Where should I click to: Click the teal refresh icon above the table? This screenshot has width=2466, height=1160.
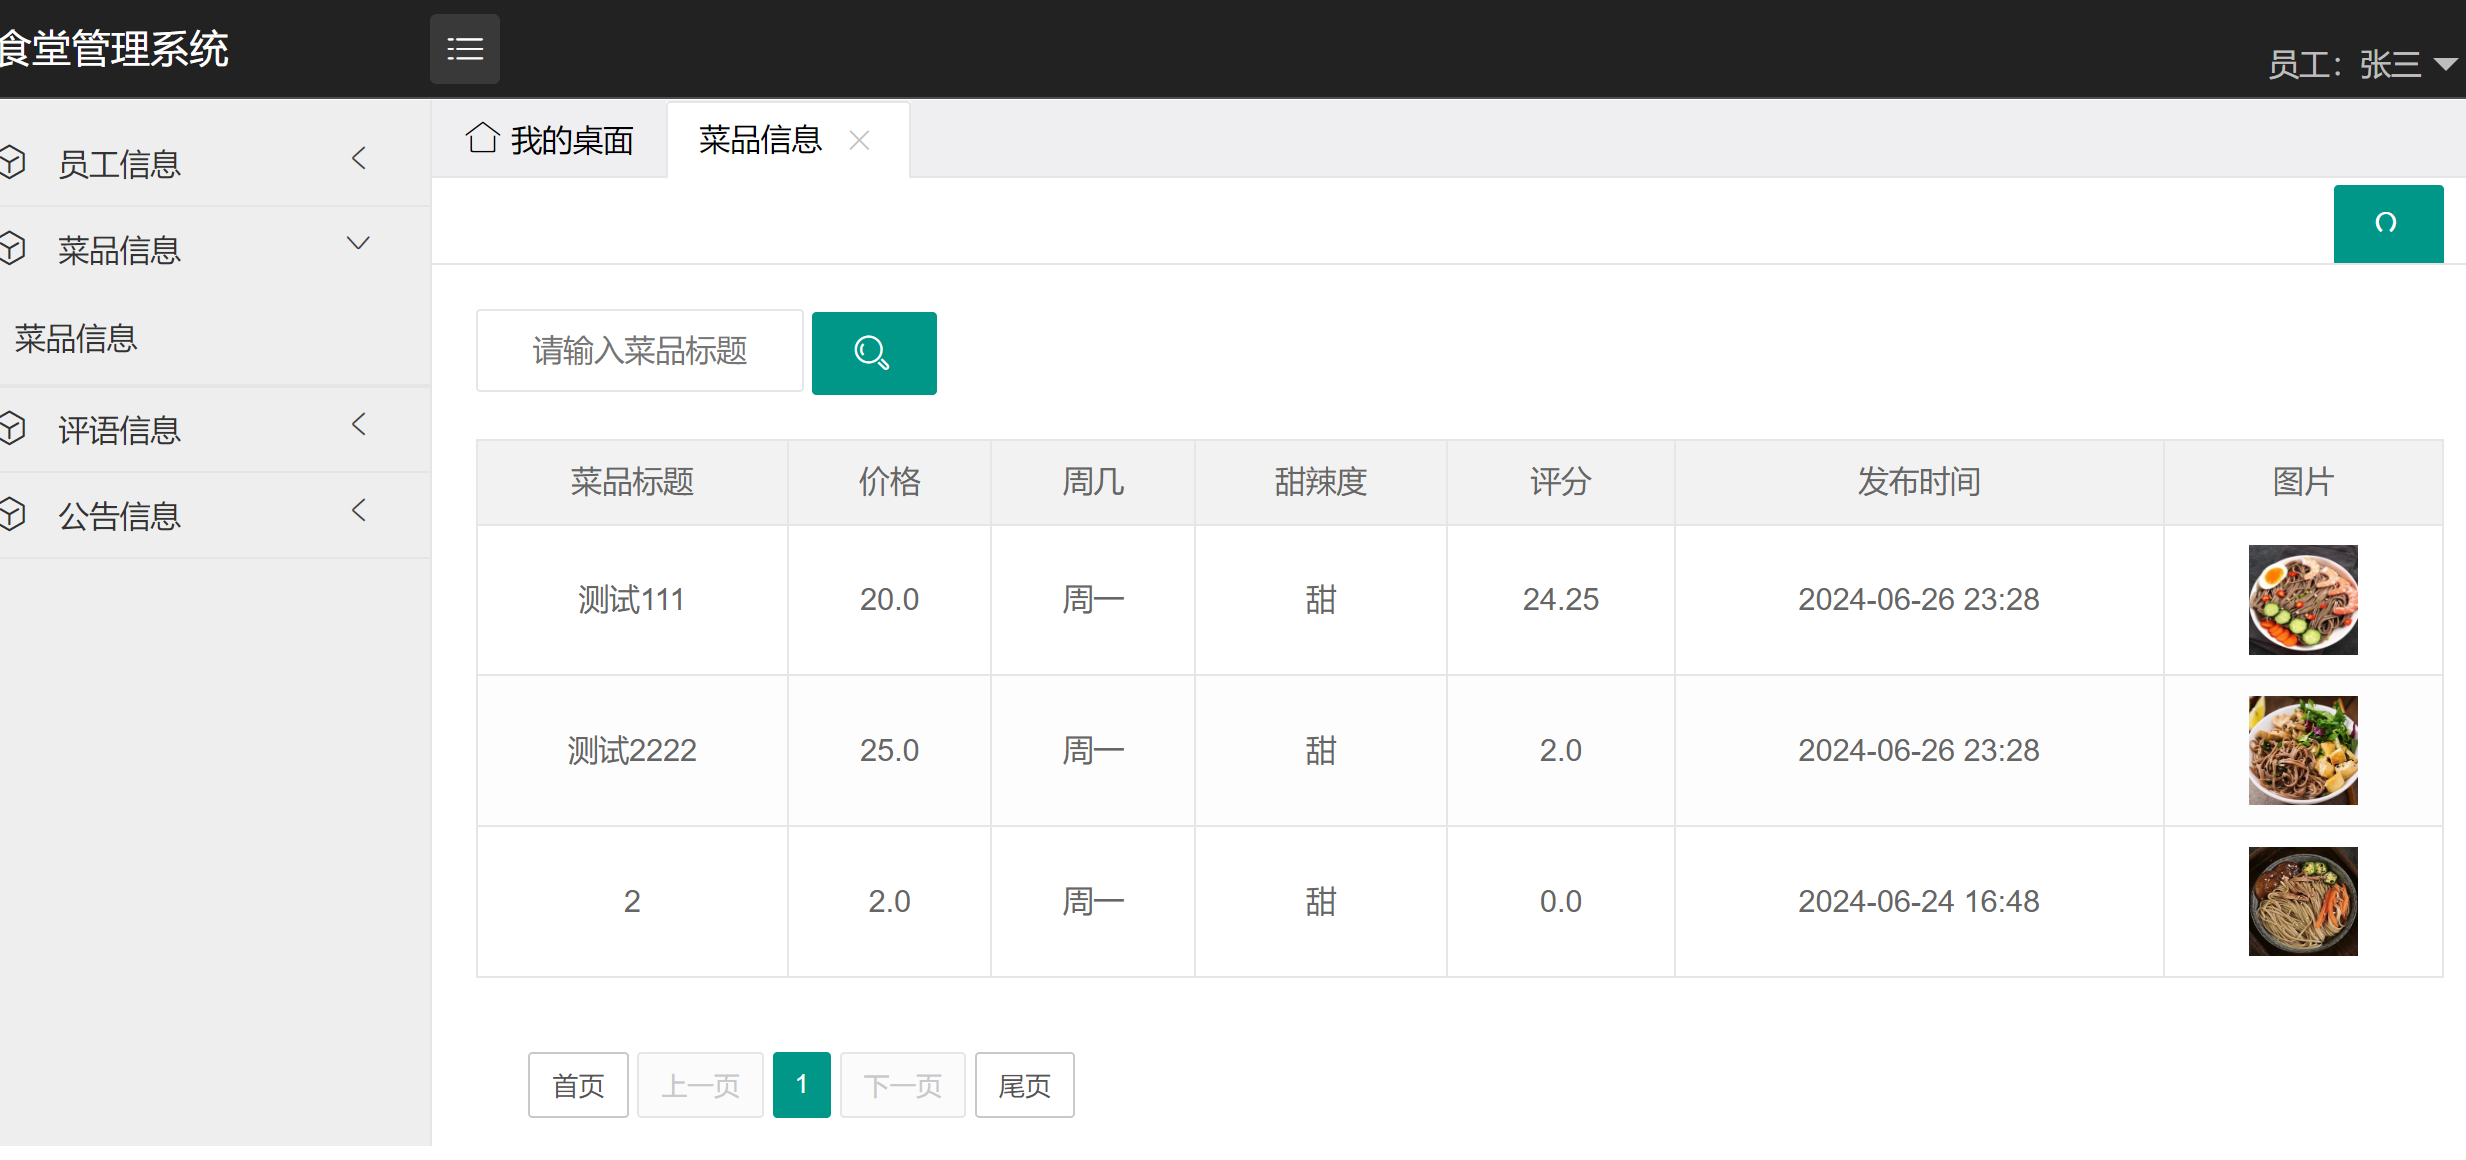[2388, 224]
